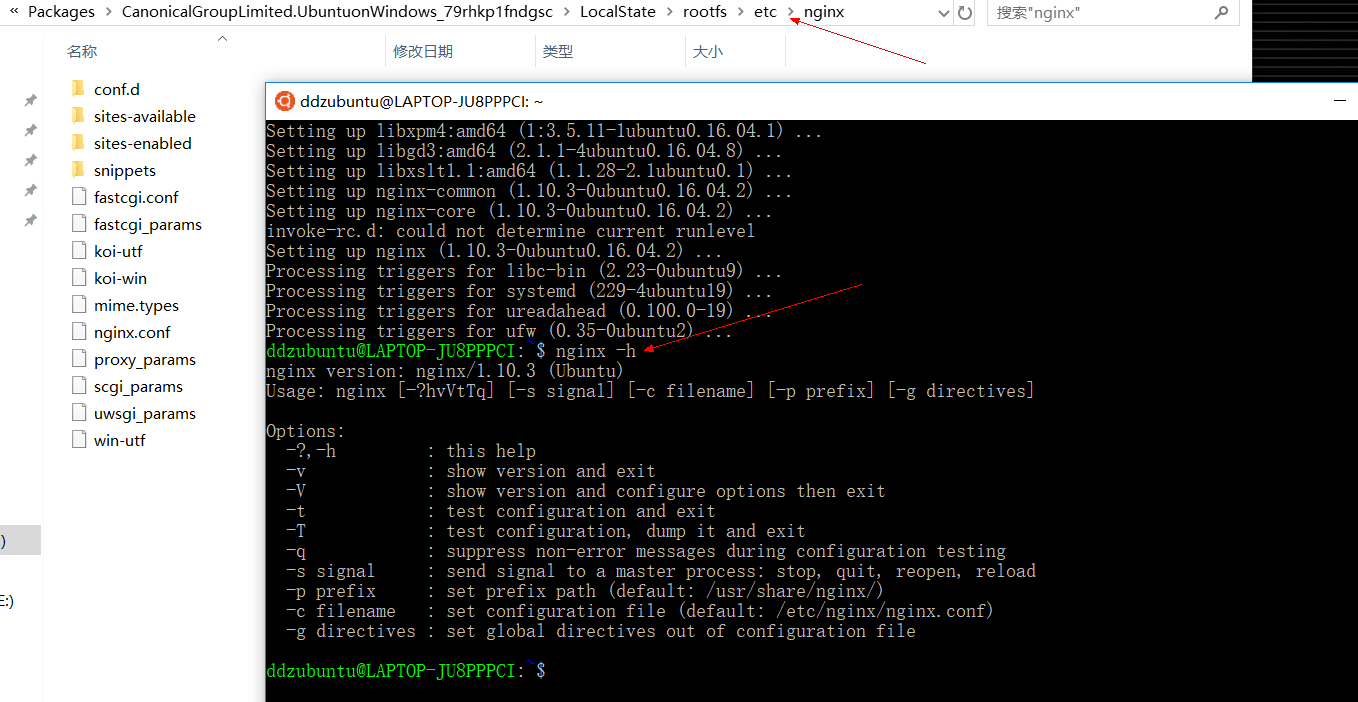Sort by the 修改日期 column header
The image size is (1358, 702).
[x=423, y=51]
